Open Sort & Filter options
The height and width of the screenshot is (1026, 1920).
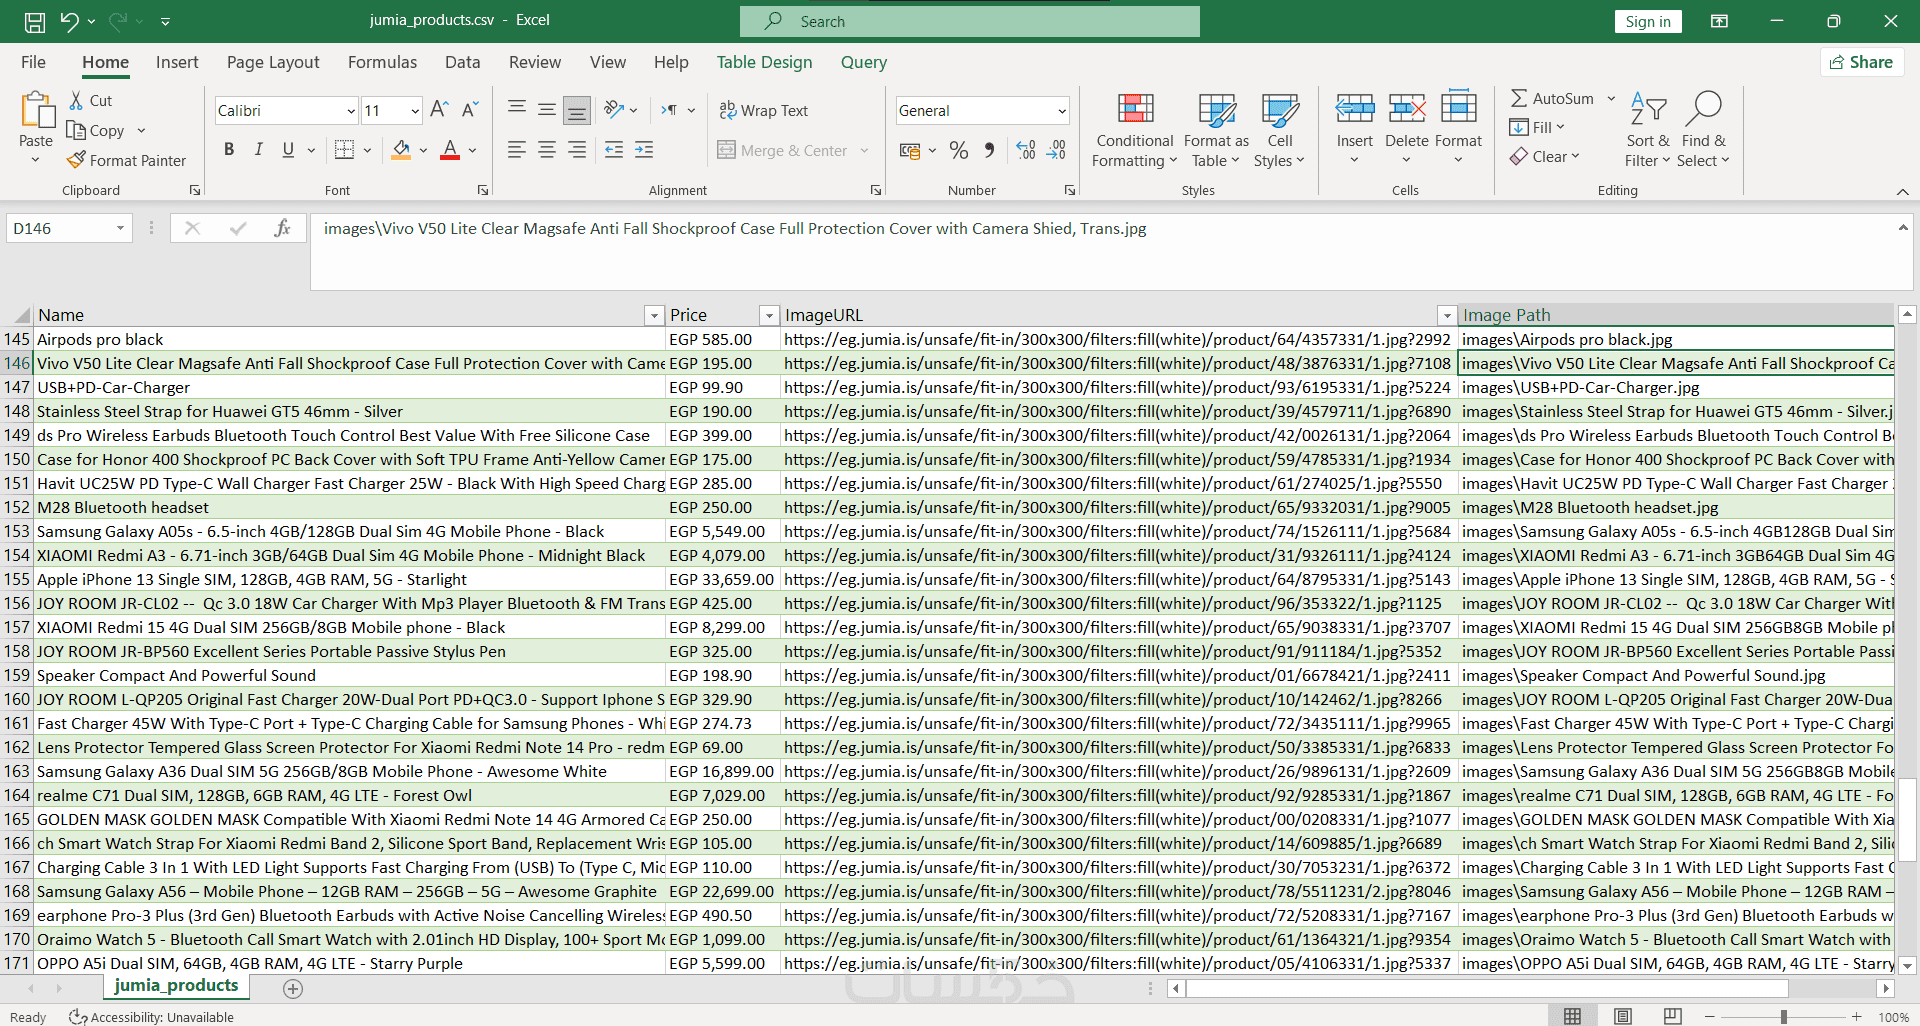tap(1648, 130)
